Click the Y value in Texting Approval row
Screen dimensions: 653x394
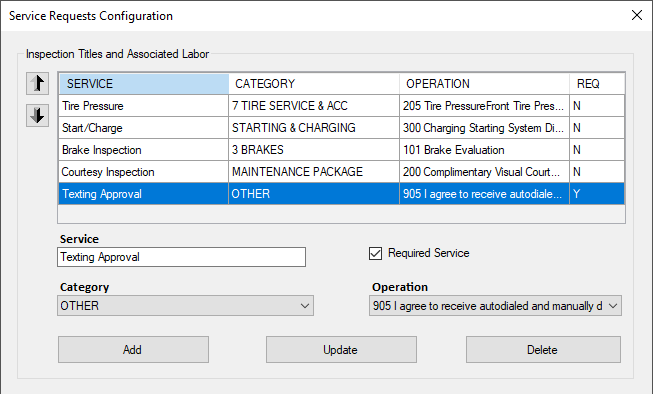[597, 194]
